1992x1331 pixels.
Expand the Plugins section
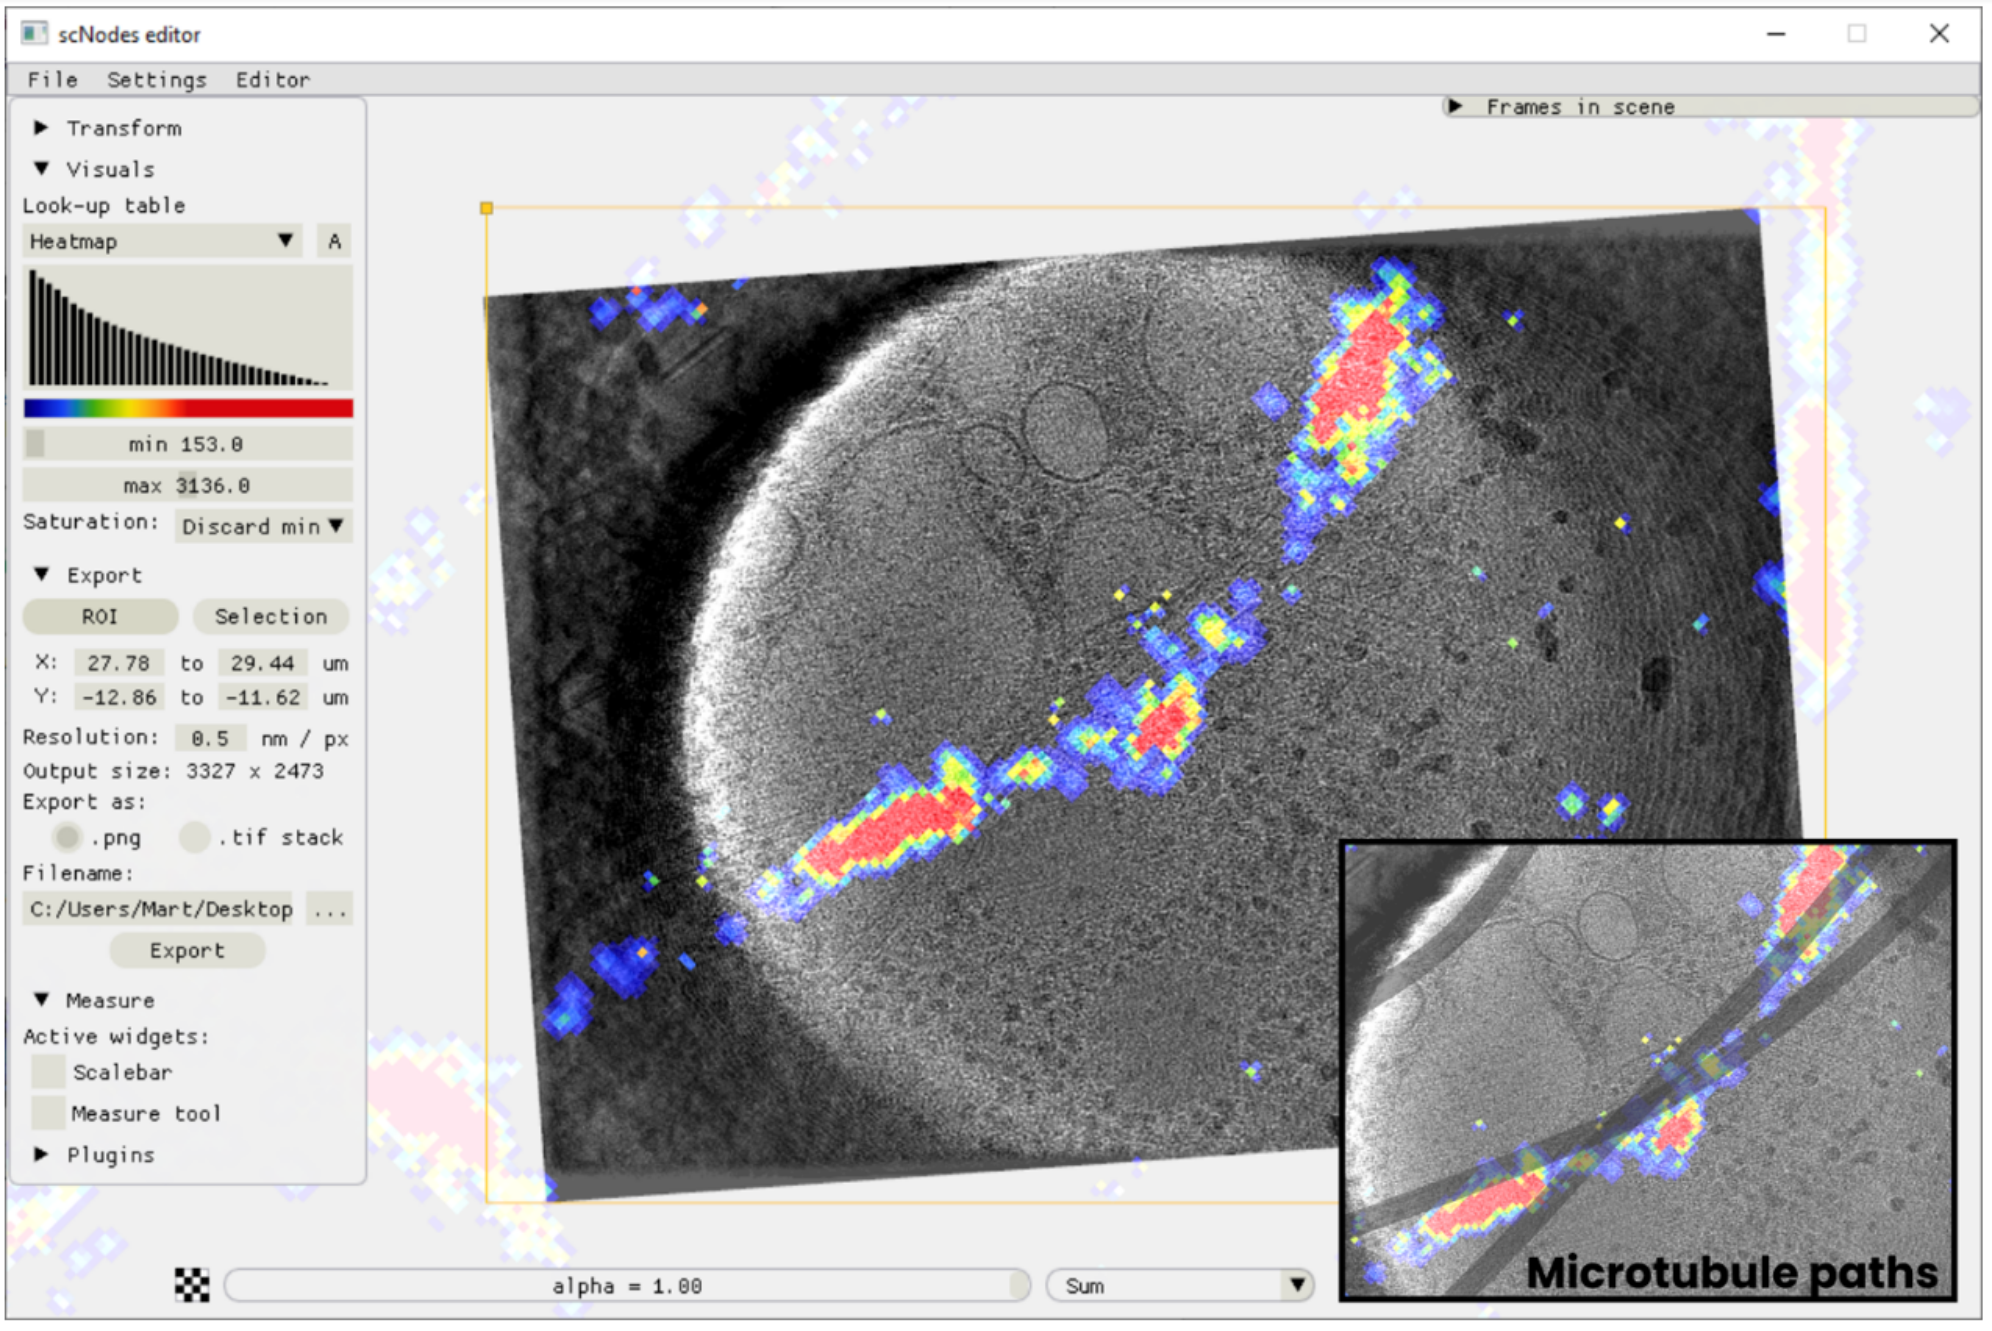[x=41, y=1154]
